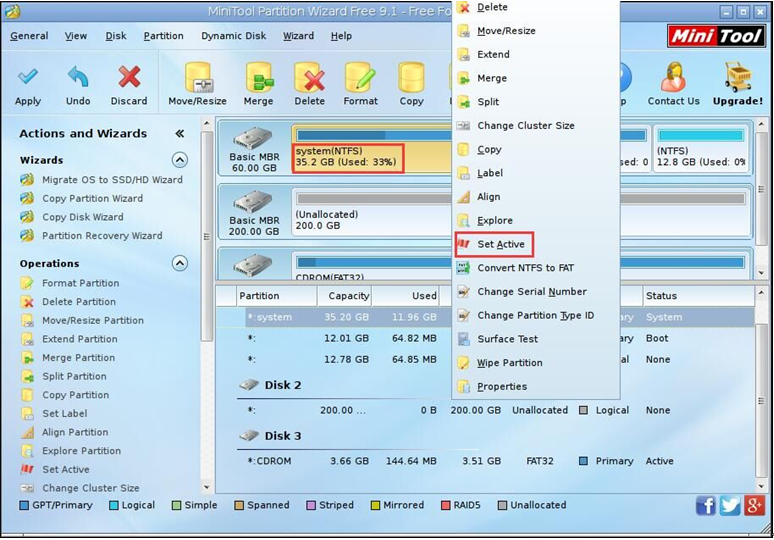The height and width of the screenshot is (540, 774).
Task: Open the Dynamic Disk menu
Action: pyautogui.click(x=233, y=36)
